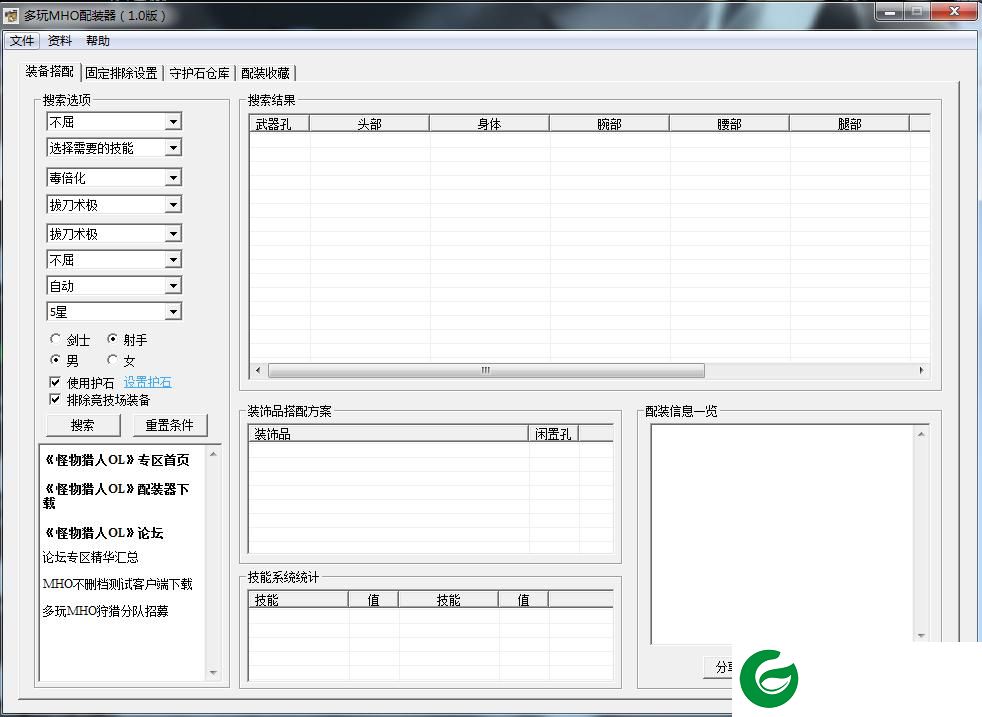Open 《怪物猎人OL》专区首页 link

(x=116, y=460)
